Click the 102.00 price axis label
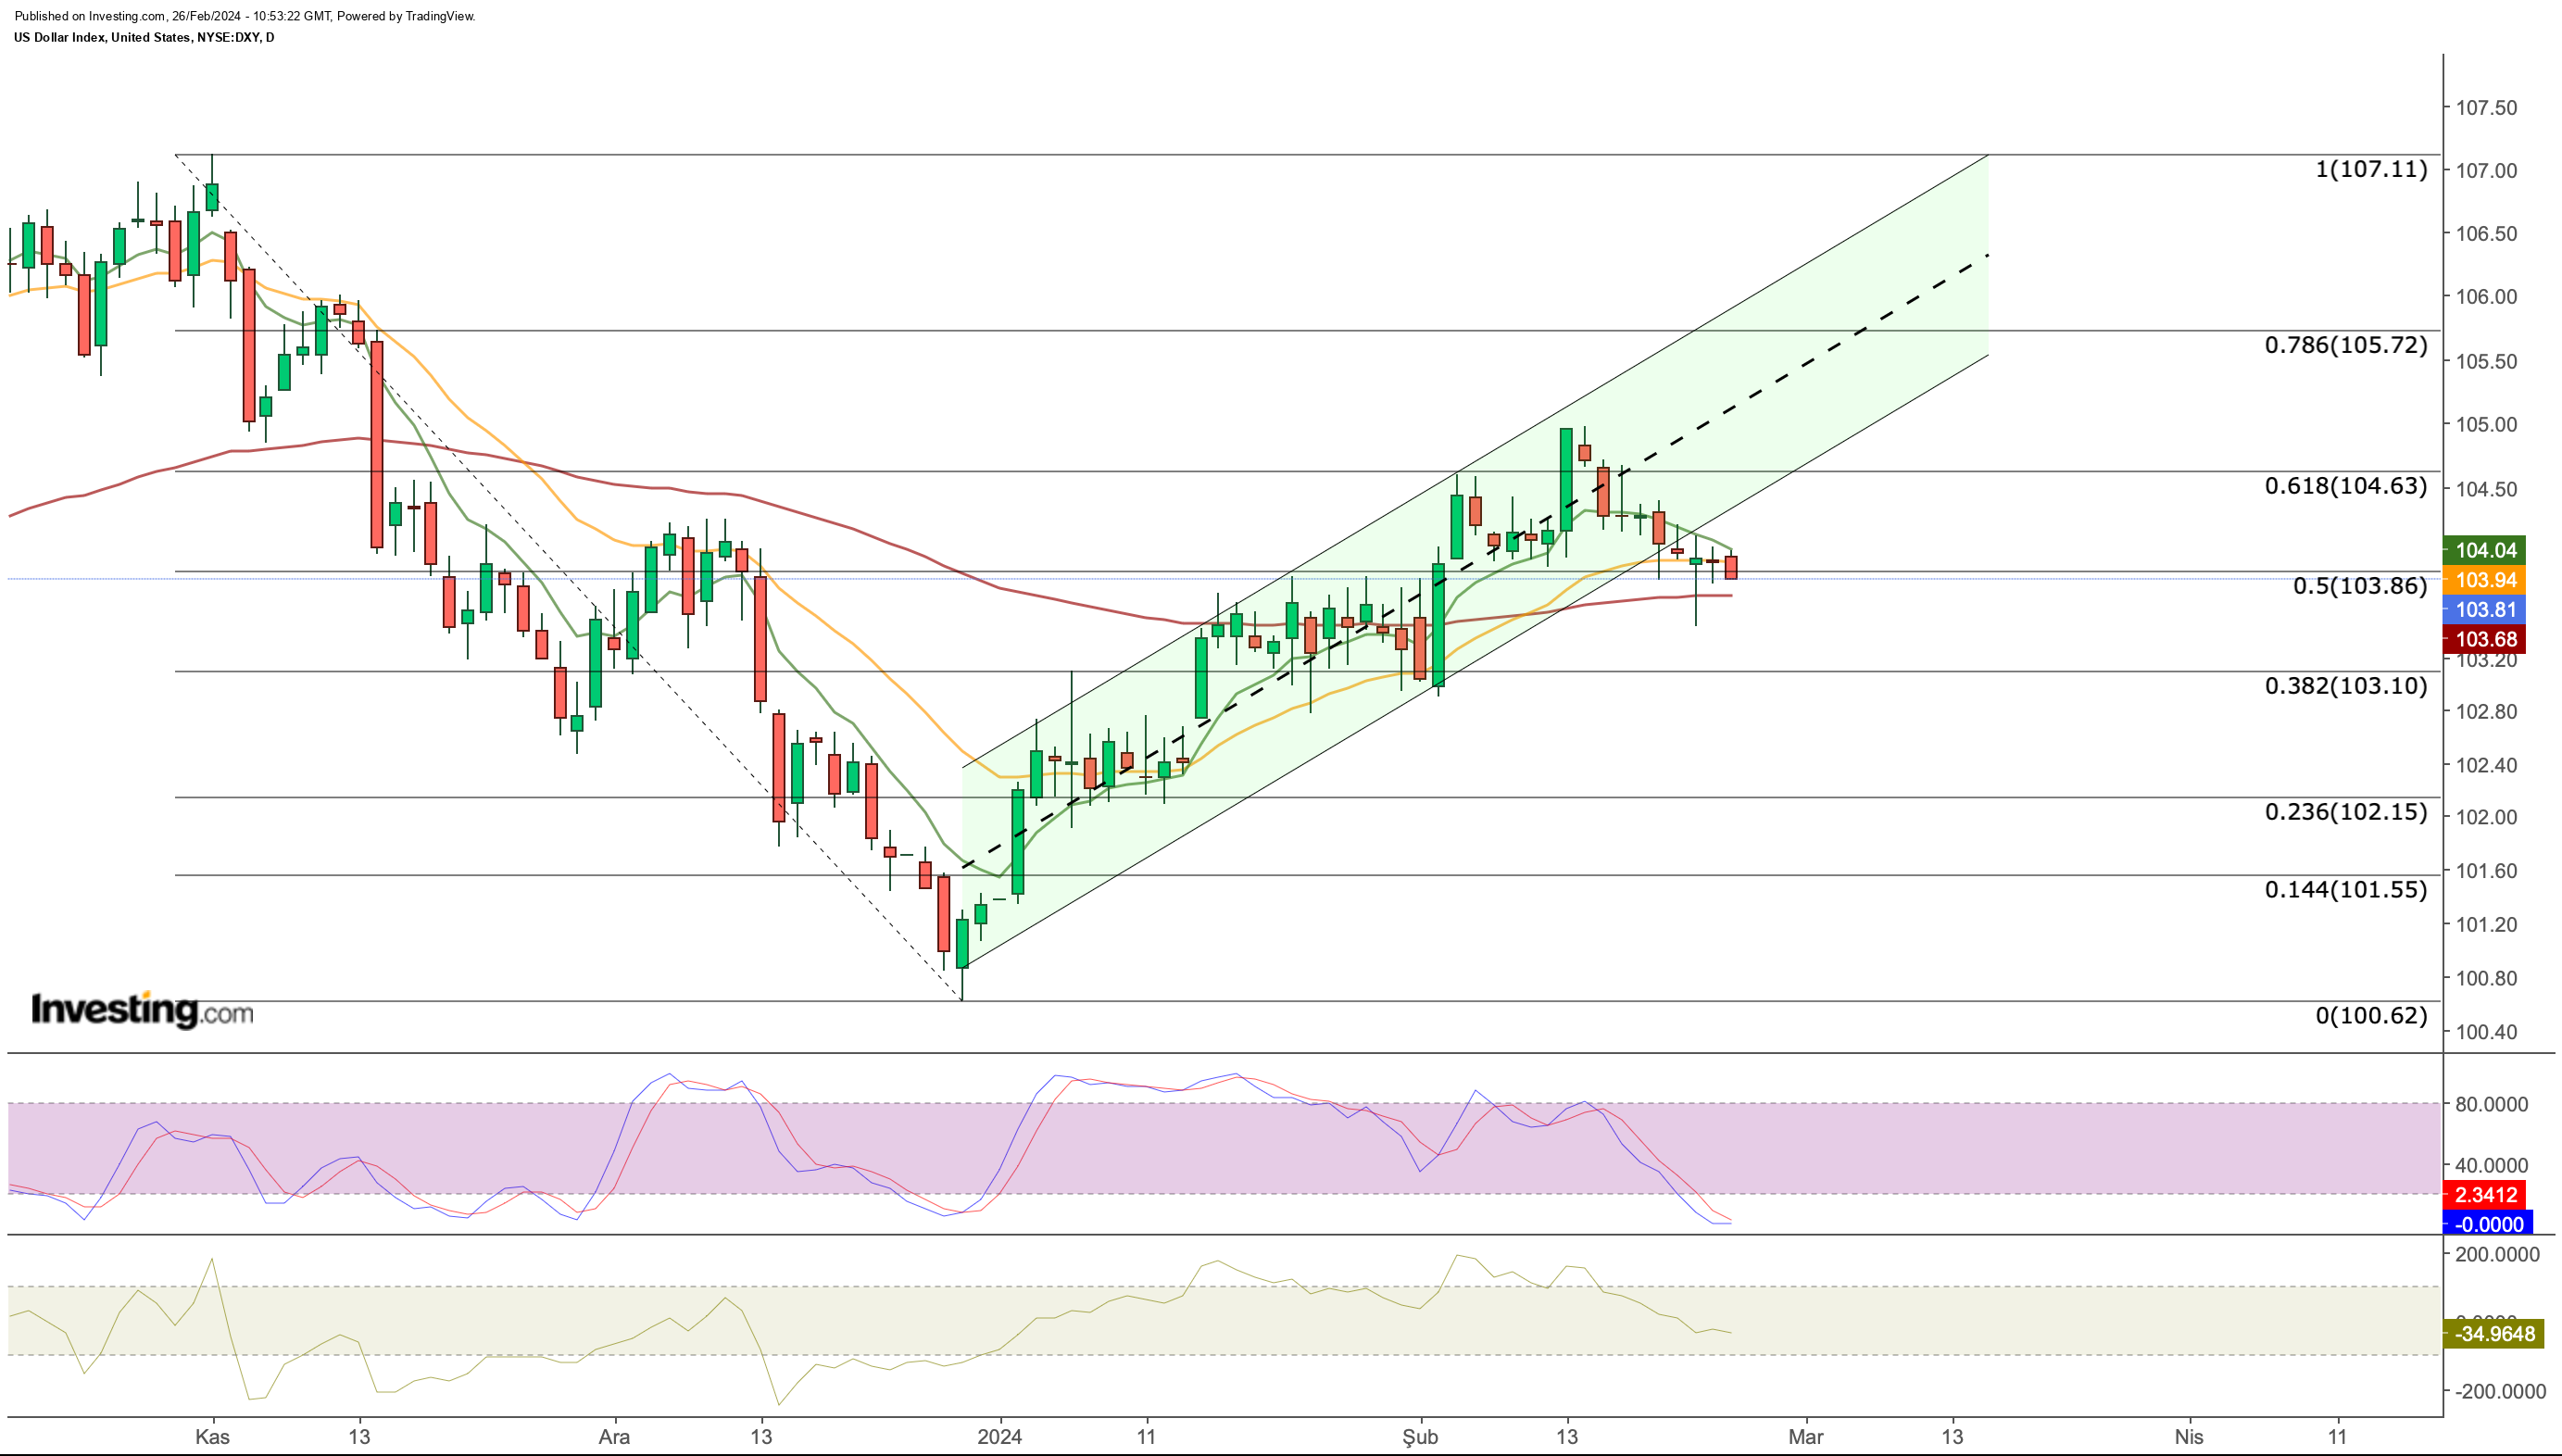Image resolution: width=2562 pixels, height=1456 pixels. pos(2486,817)
